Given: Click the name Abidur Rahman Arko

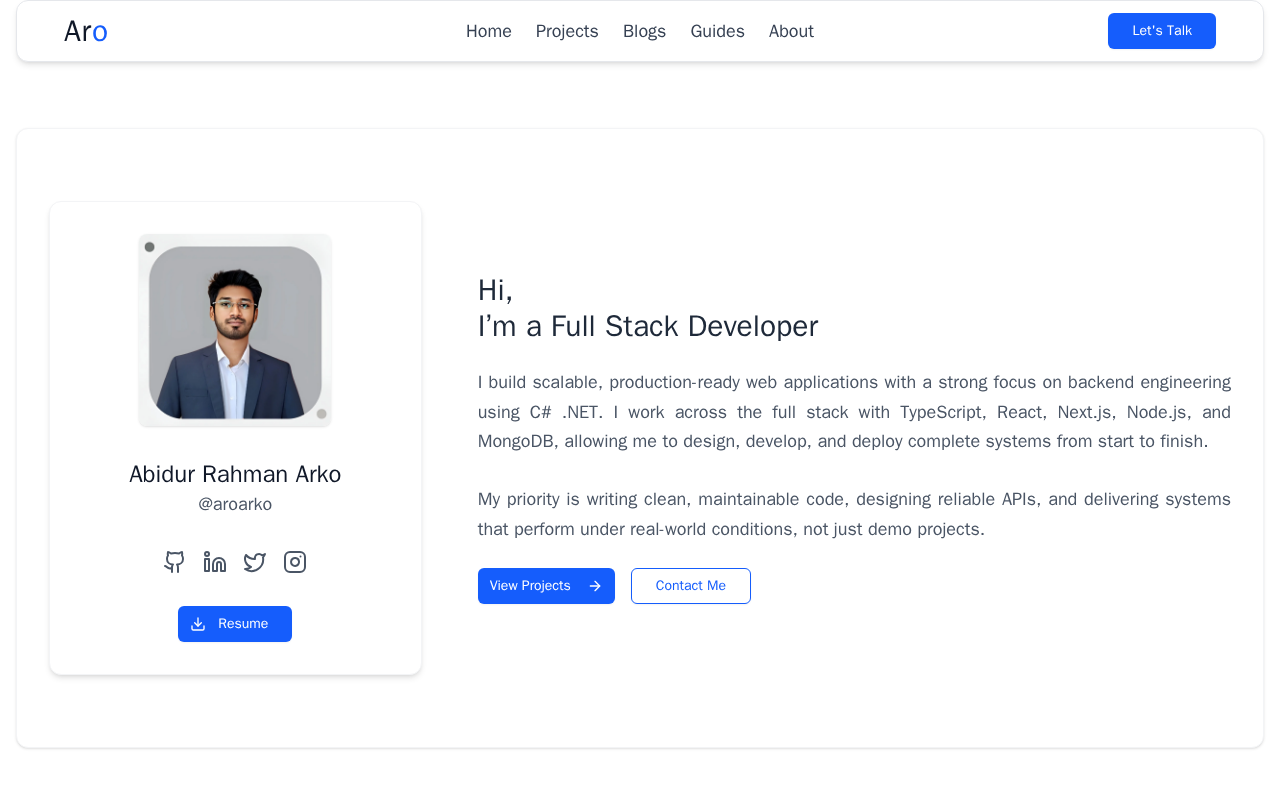Looking at the screenshot, I should (x=235, y=474).
